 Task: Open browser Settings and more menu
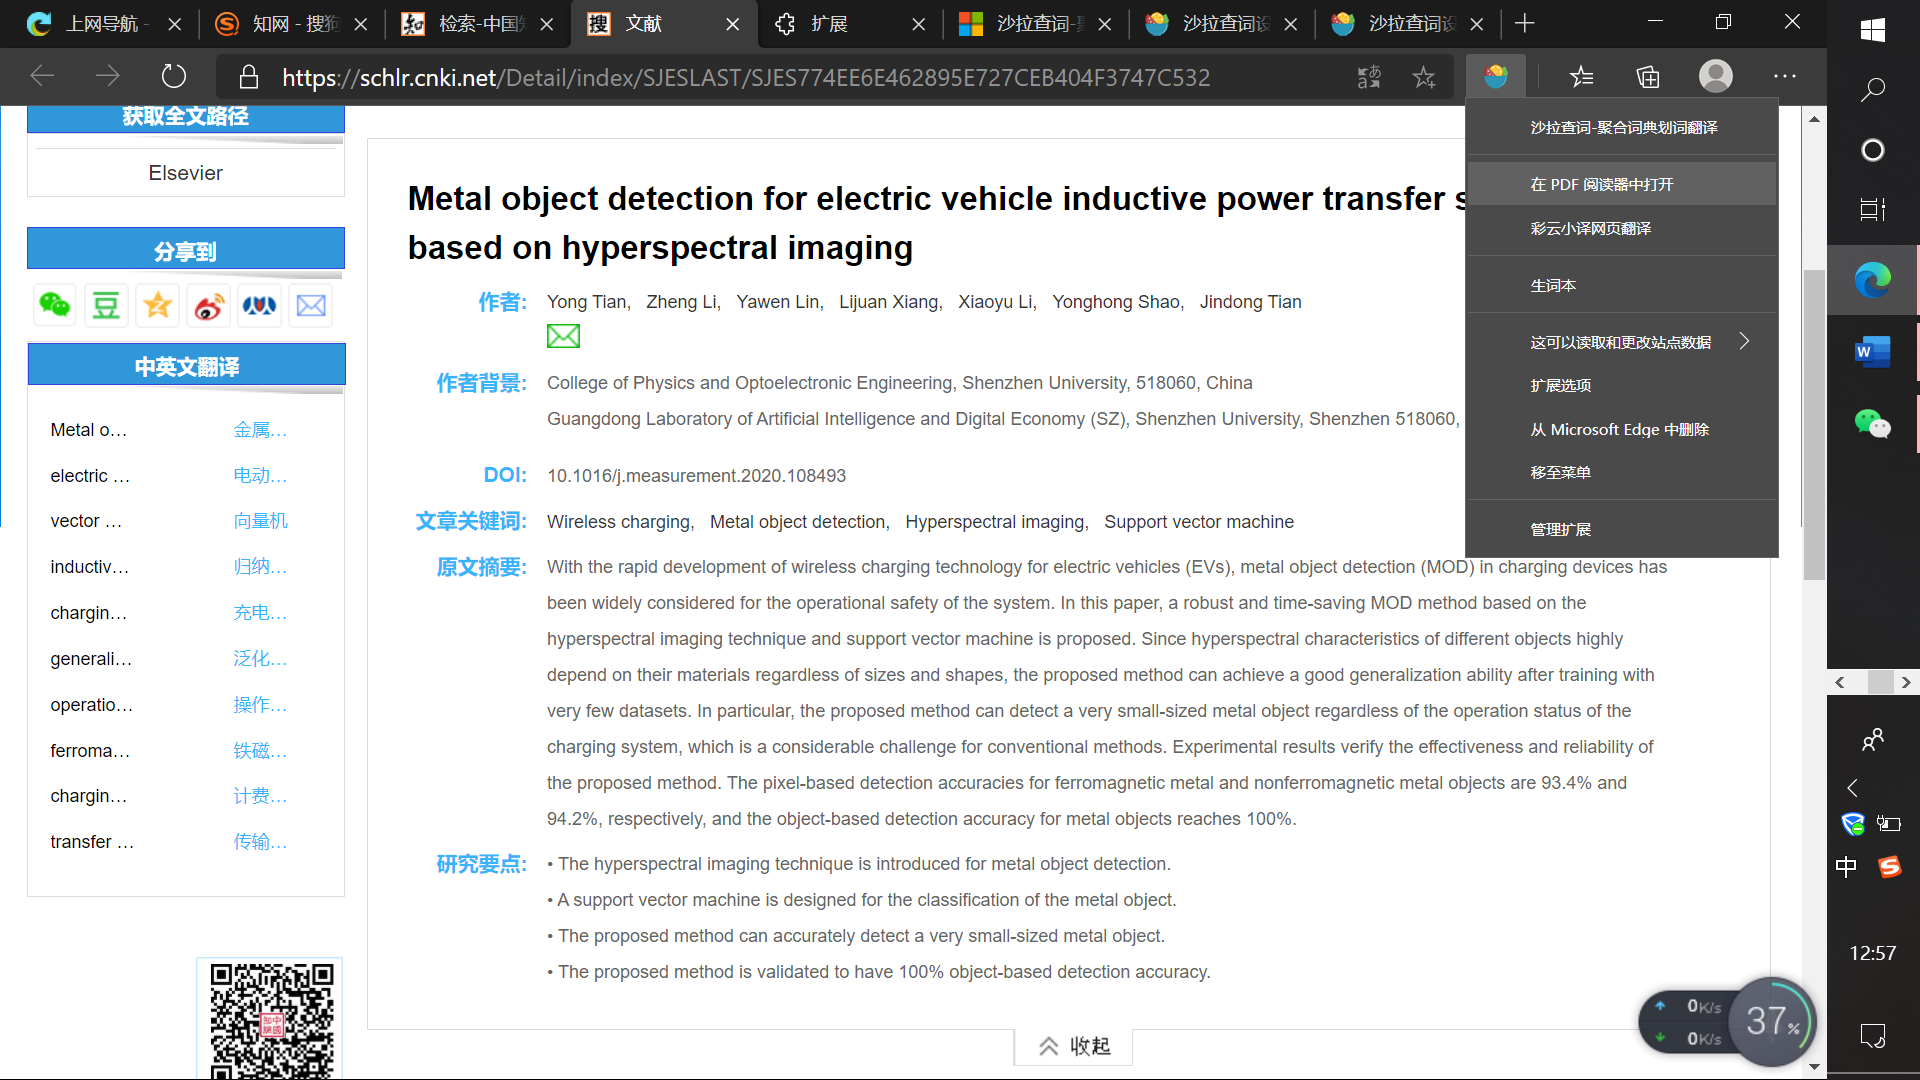pos(1785,77)
